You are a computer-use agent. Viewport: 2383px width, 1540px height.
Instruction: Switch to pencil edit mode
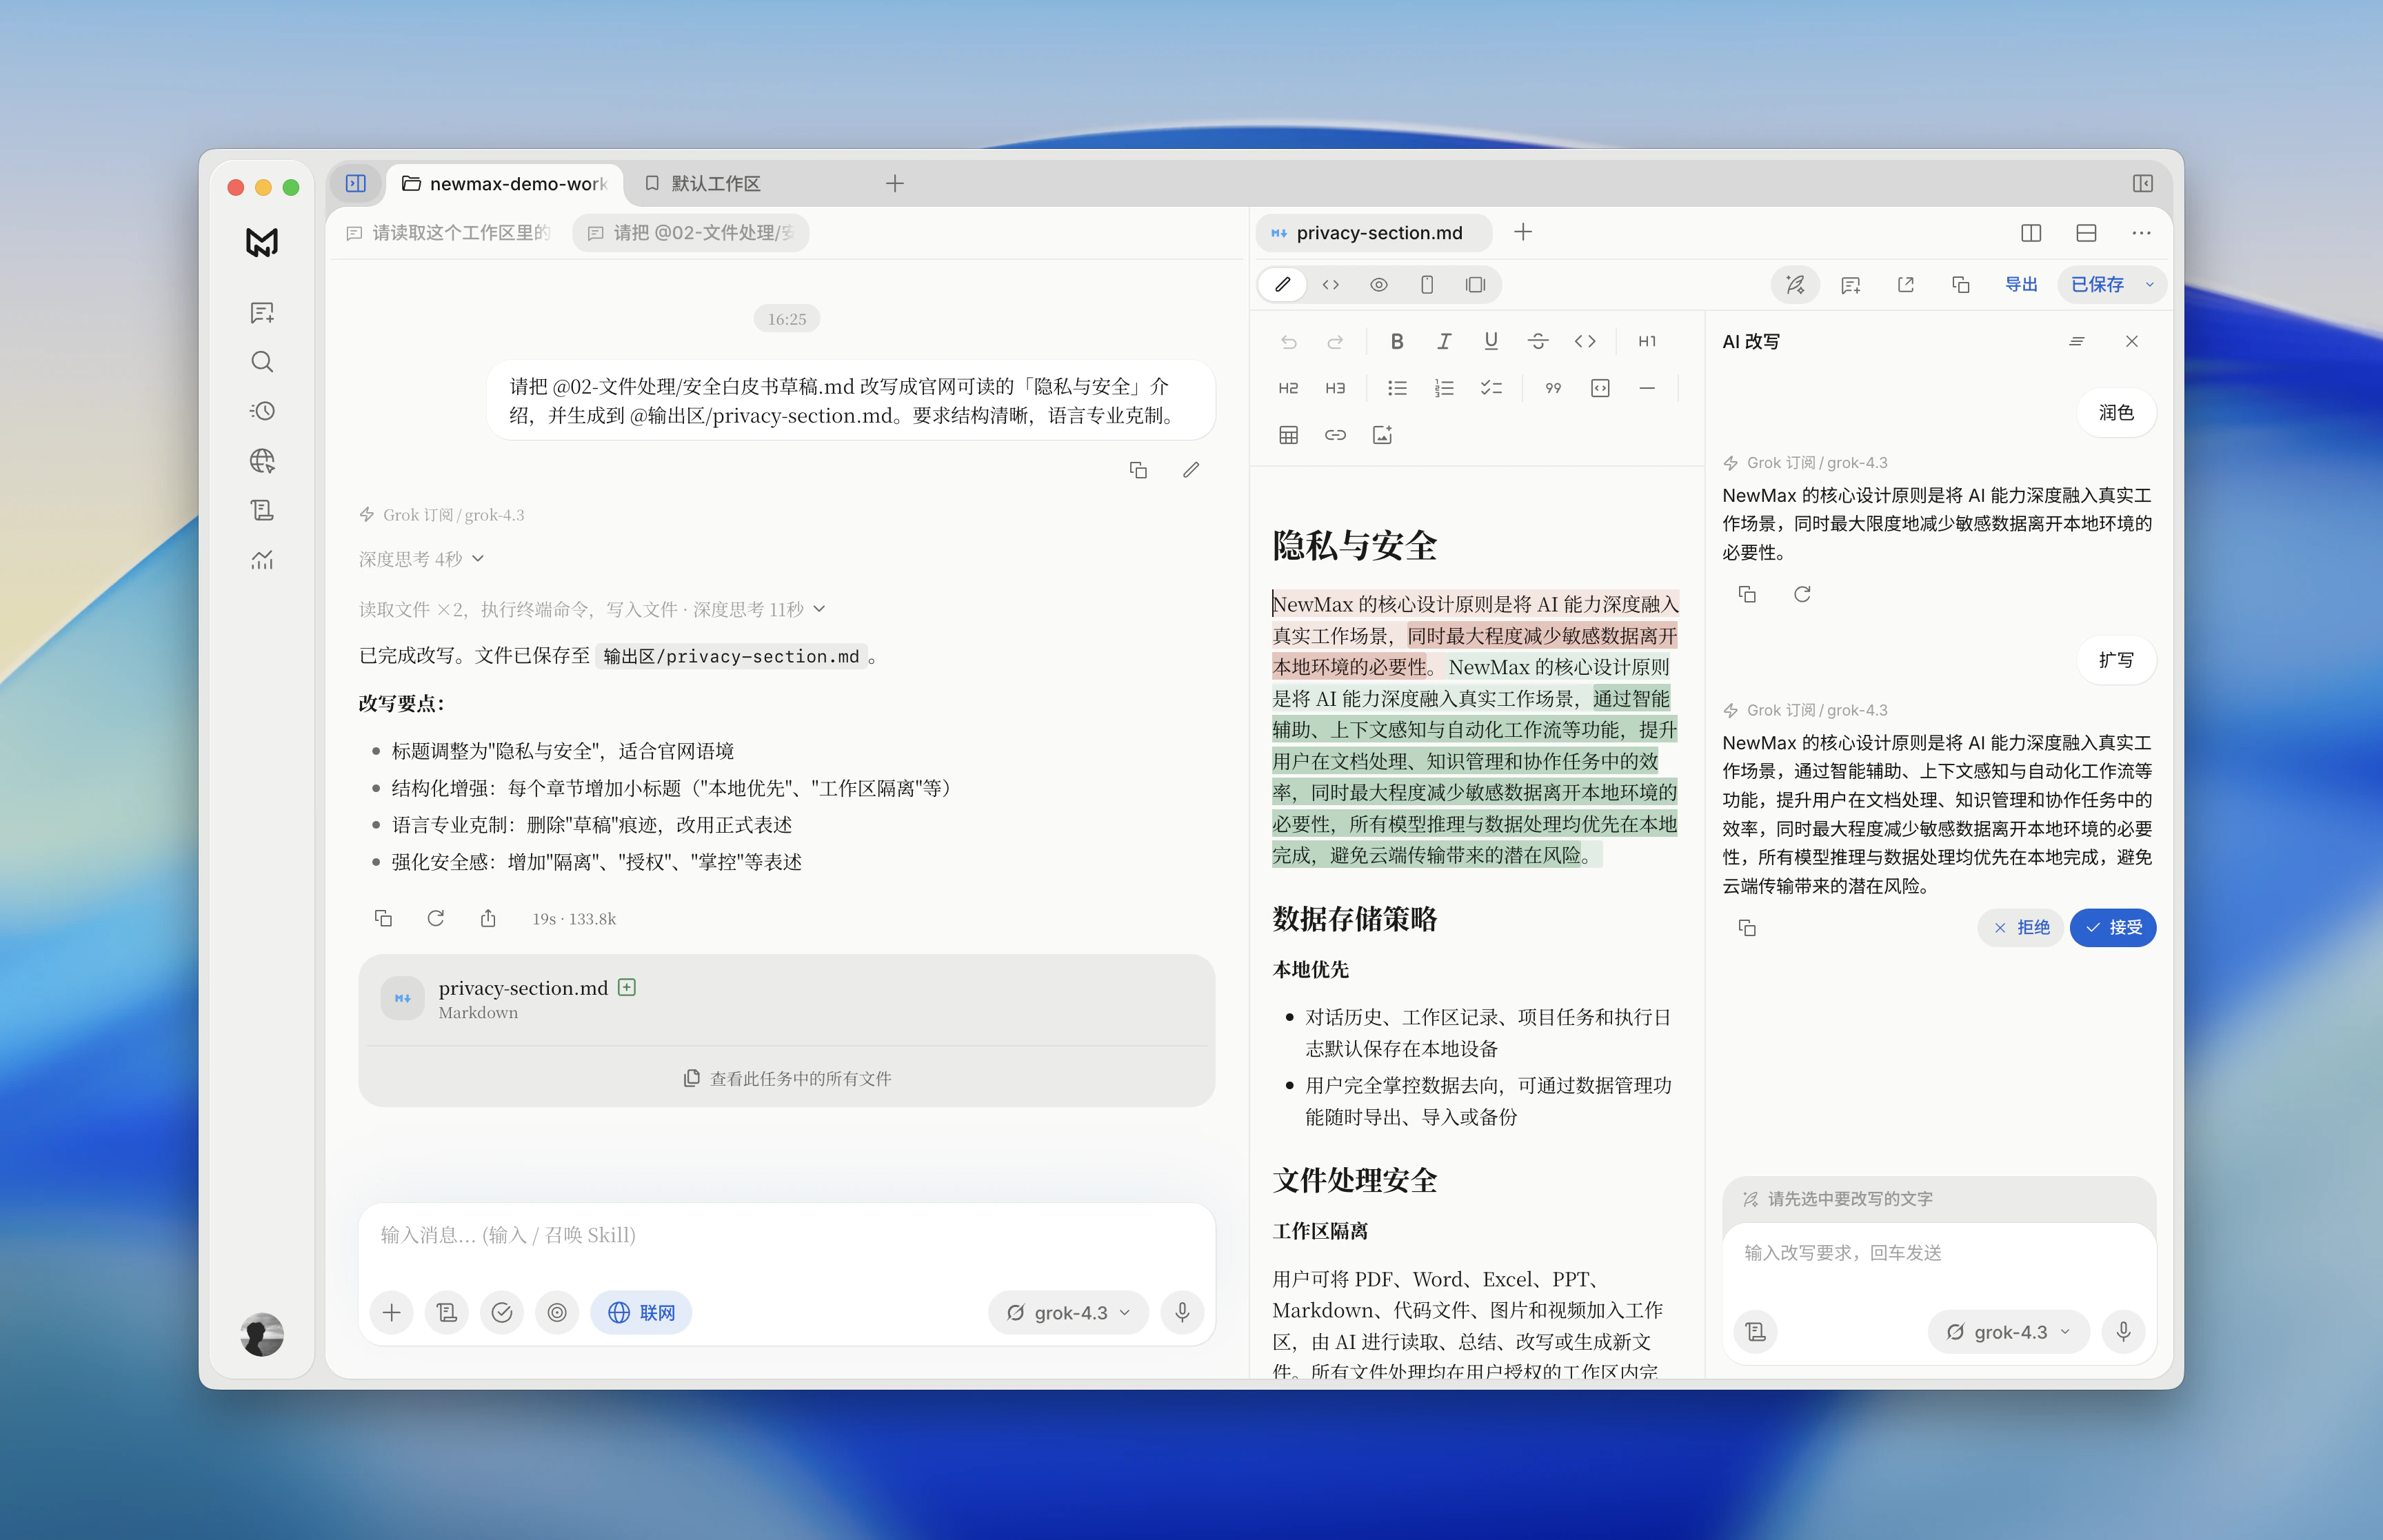1283,285
